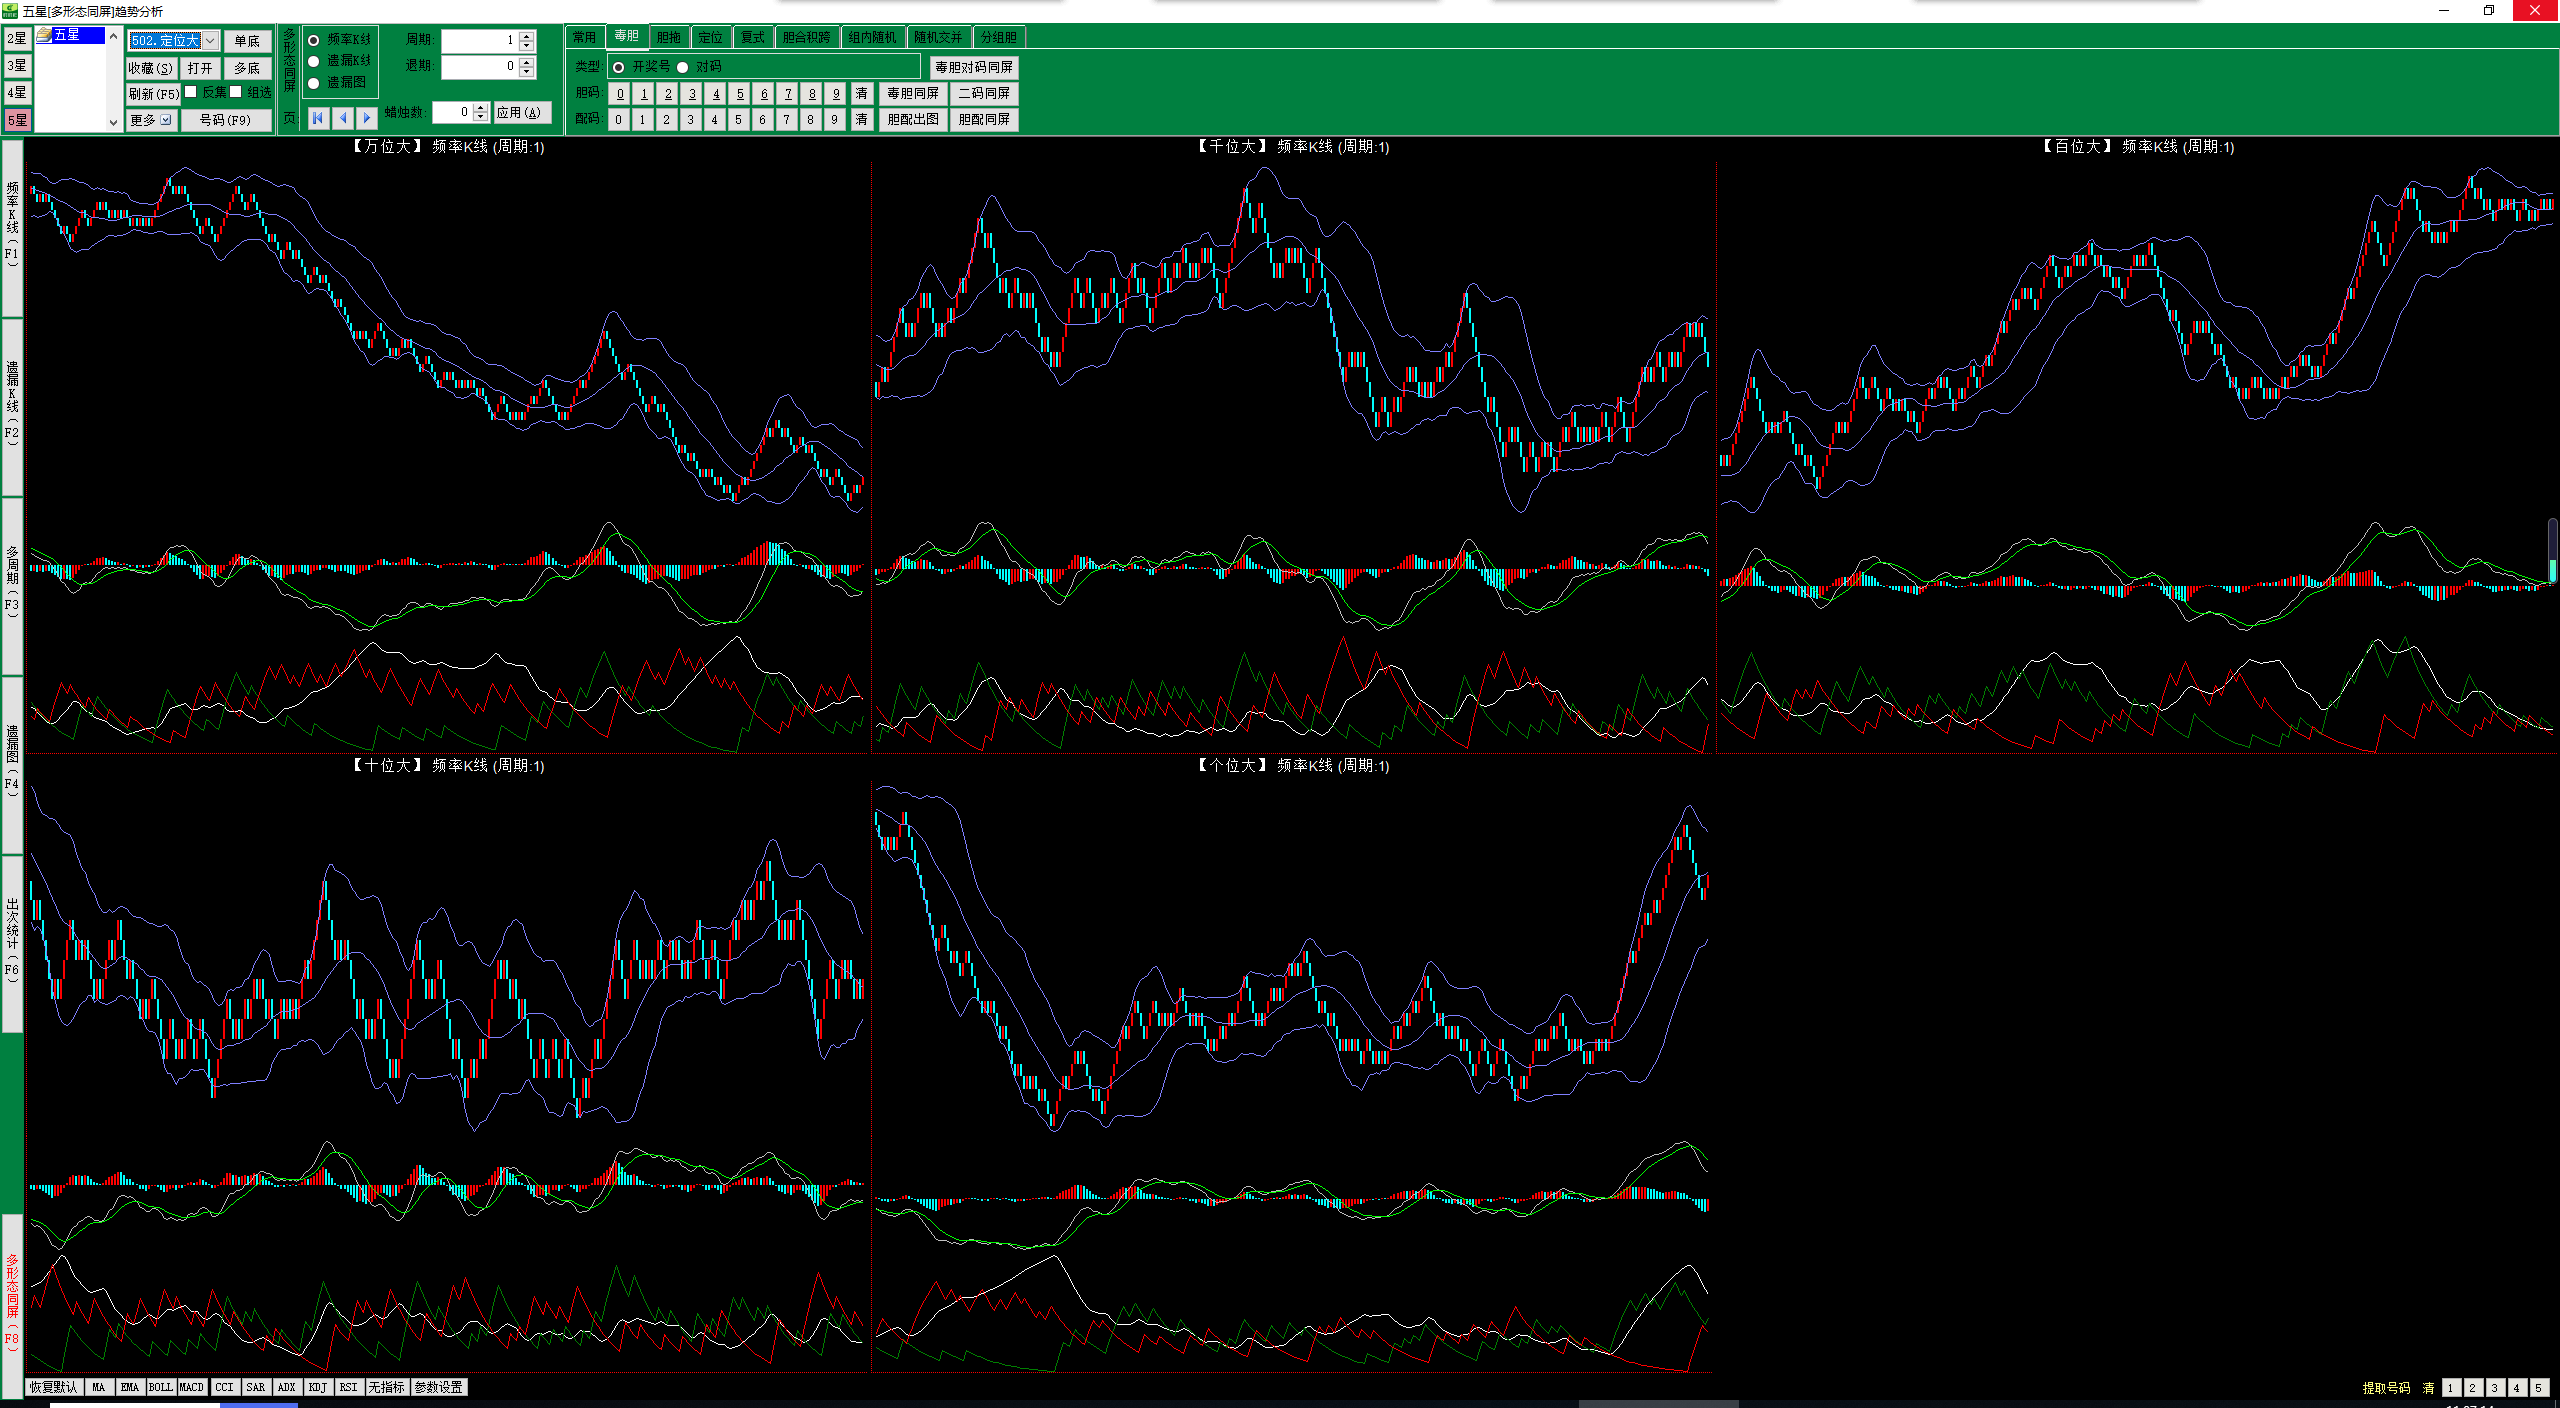The height and width of the screenshot is (1408, 2560).
Task: Decrease the 蜡烛数 spinner value
Action: pos(481,117)
